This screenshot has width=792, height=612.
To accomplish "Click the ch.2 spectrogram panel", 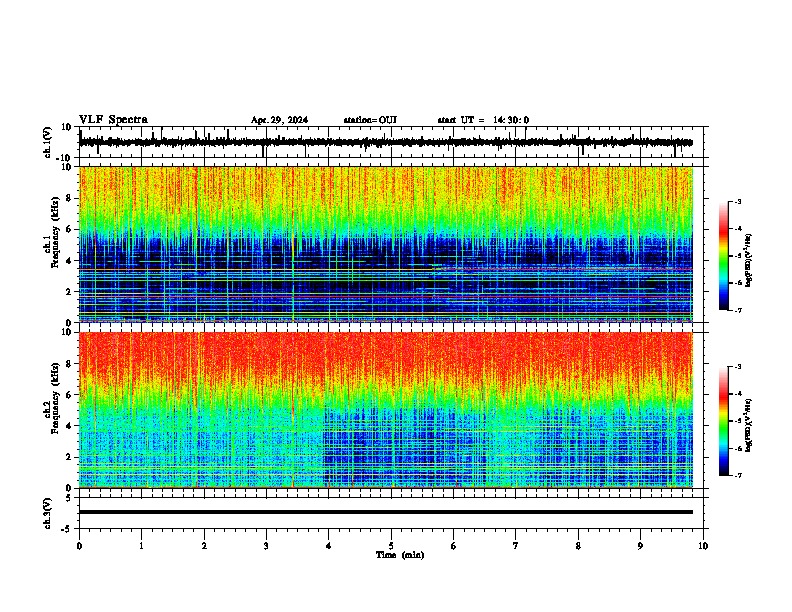I will pyautogui.click(x=386, y=410).
